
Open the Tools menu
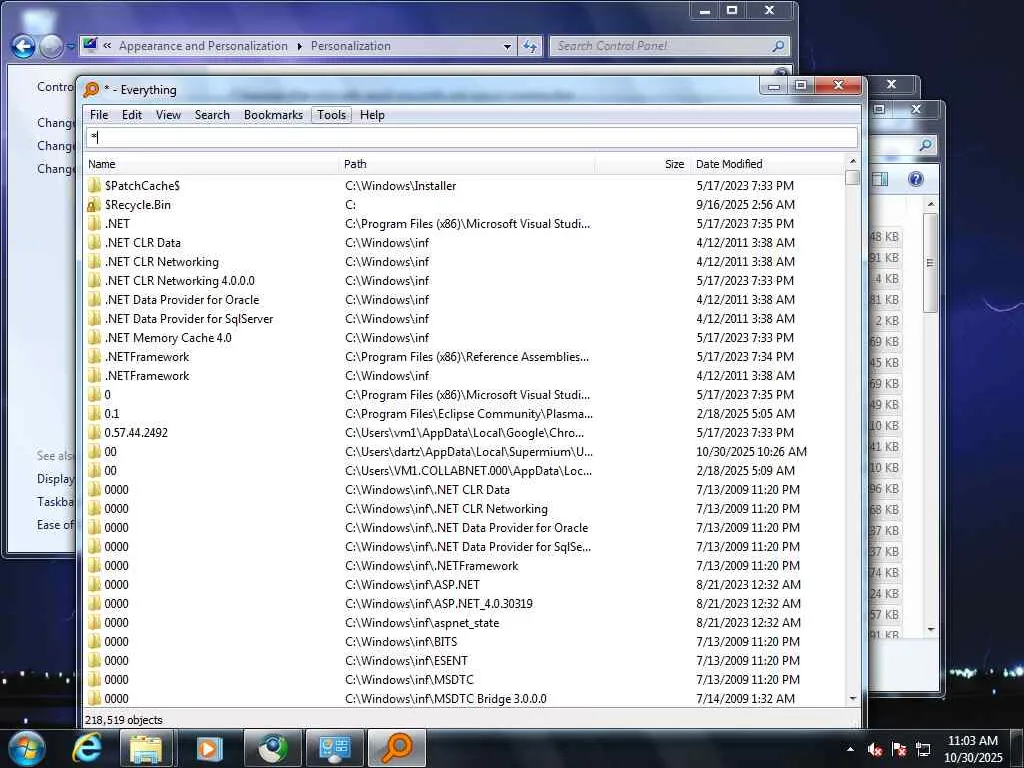332,115
